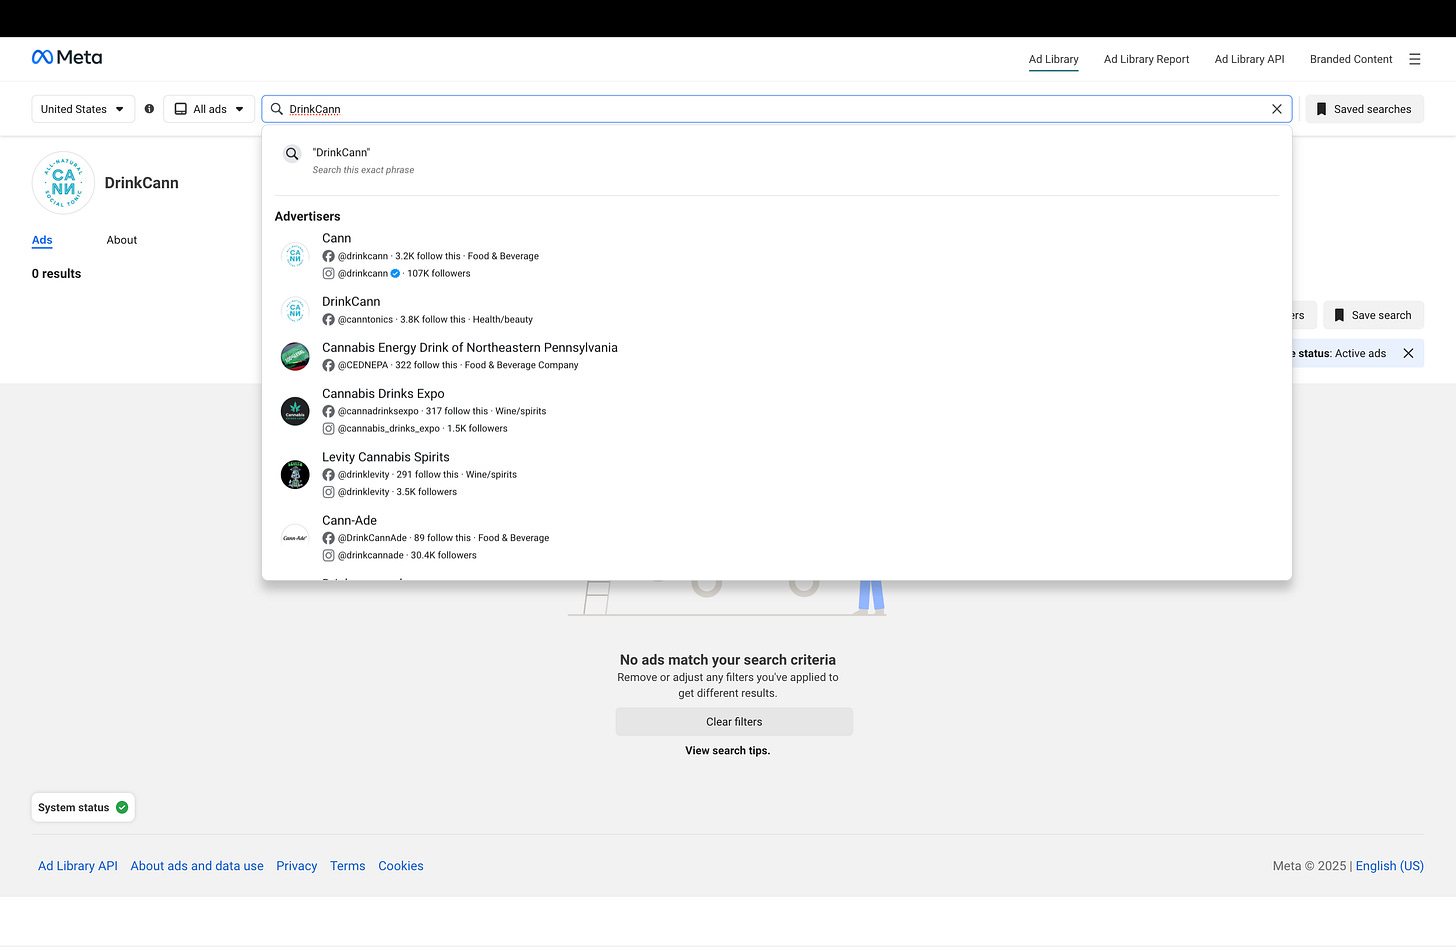Click the Instagram icon beside @cannabis_drinks_expo
This screenshot has height=947, width=1456.
(328, 428)
